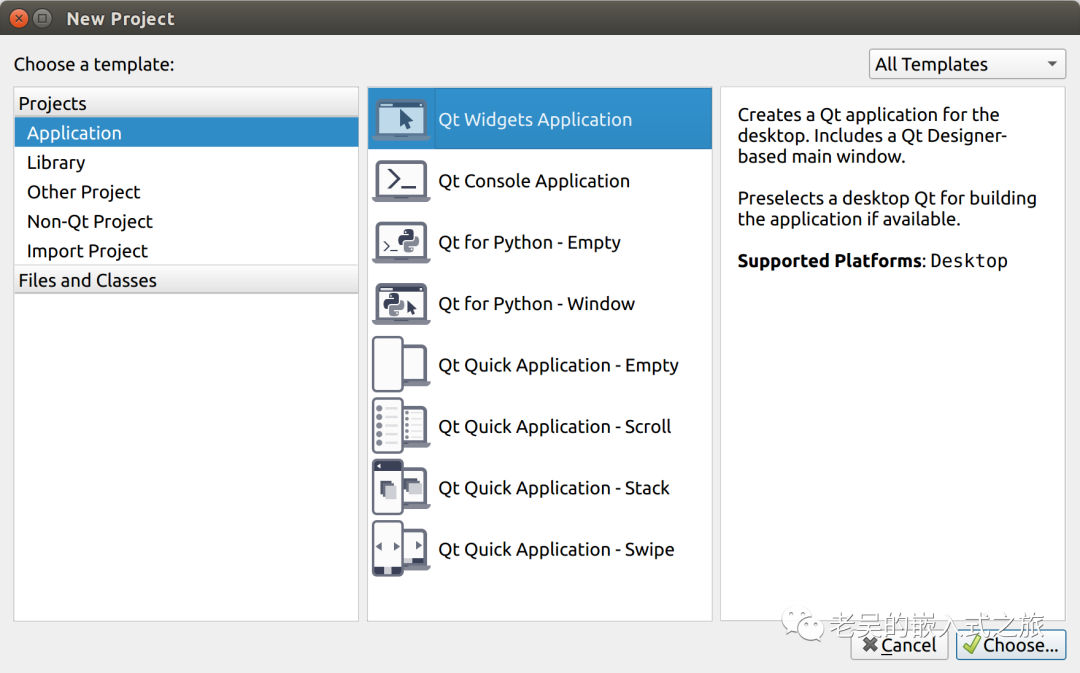Open the All Templates dropdown
The height and width of the screenshot is (673, 1080).
coord(967,64)
